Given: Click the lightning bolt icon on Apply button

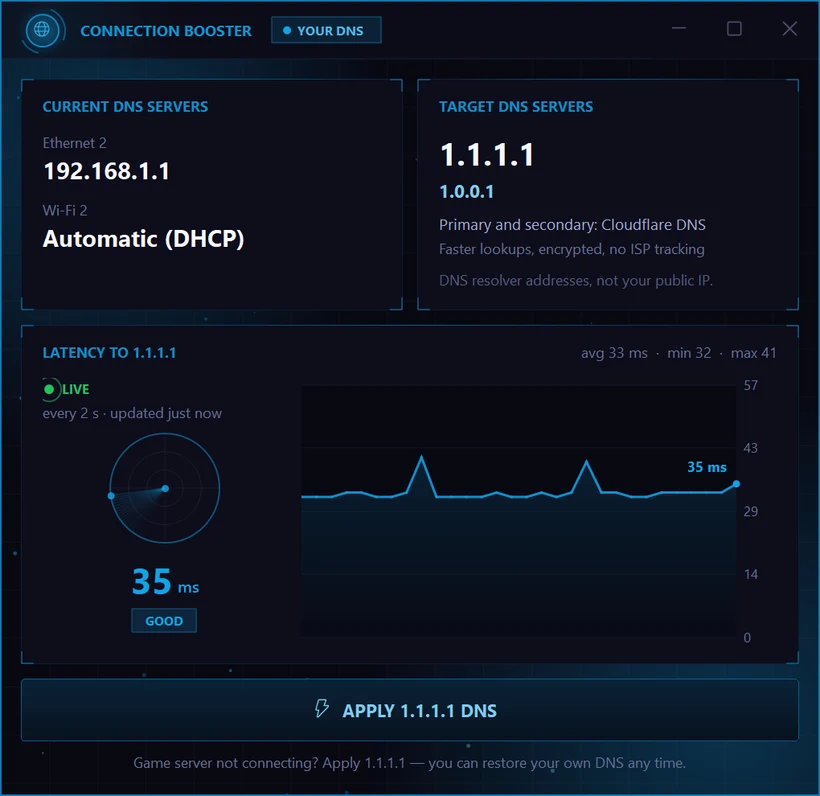Looking at the screenshot, I should (x=322, y=709).
